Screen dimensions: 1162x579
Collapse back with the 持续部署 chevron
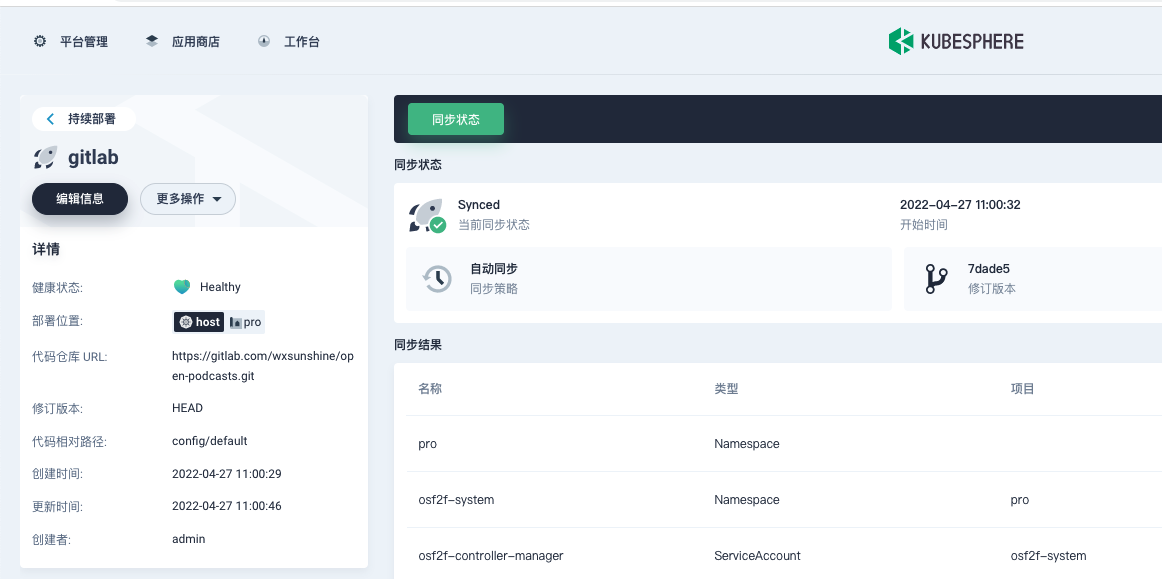tap(50, 118)
